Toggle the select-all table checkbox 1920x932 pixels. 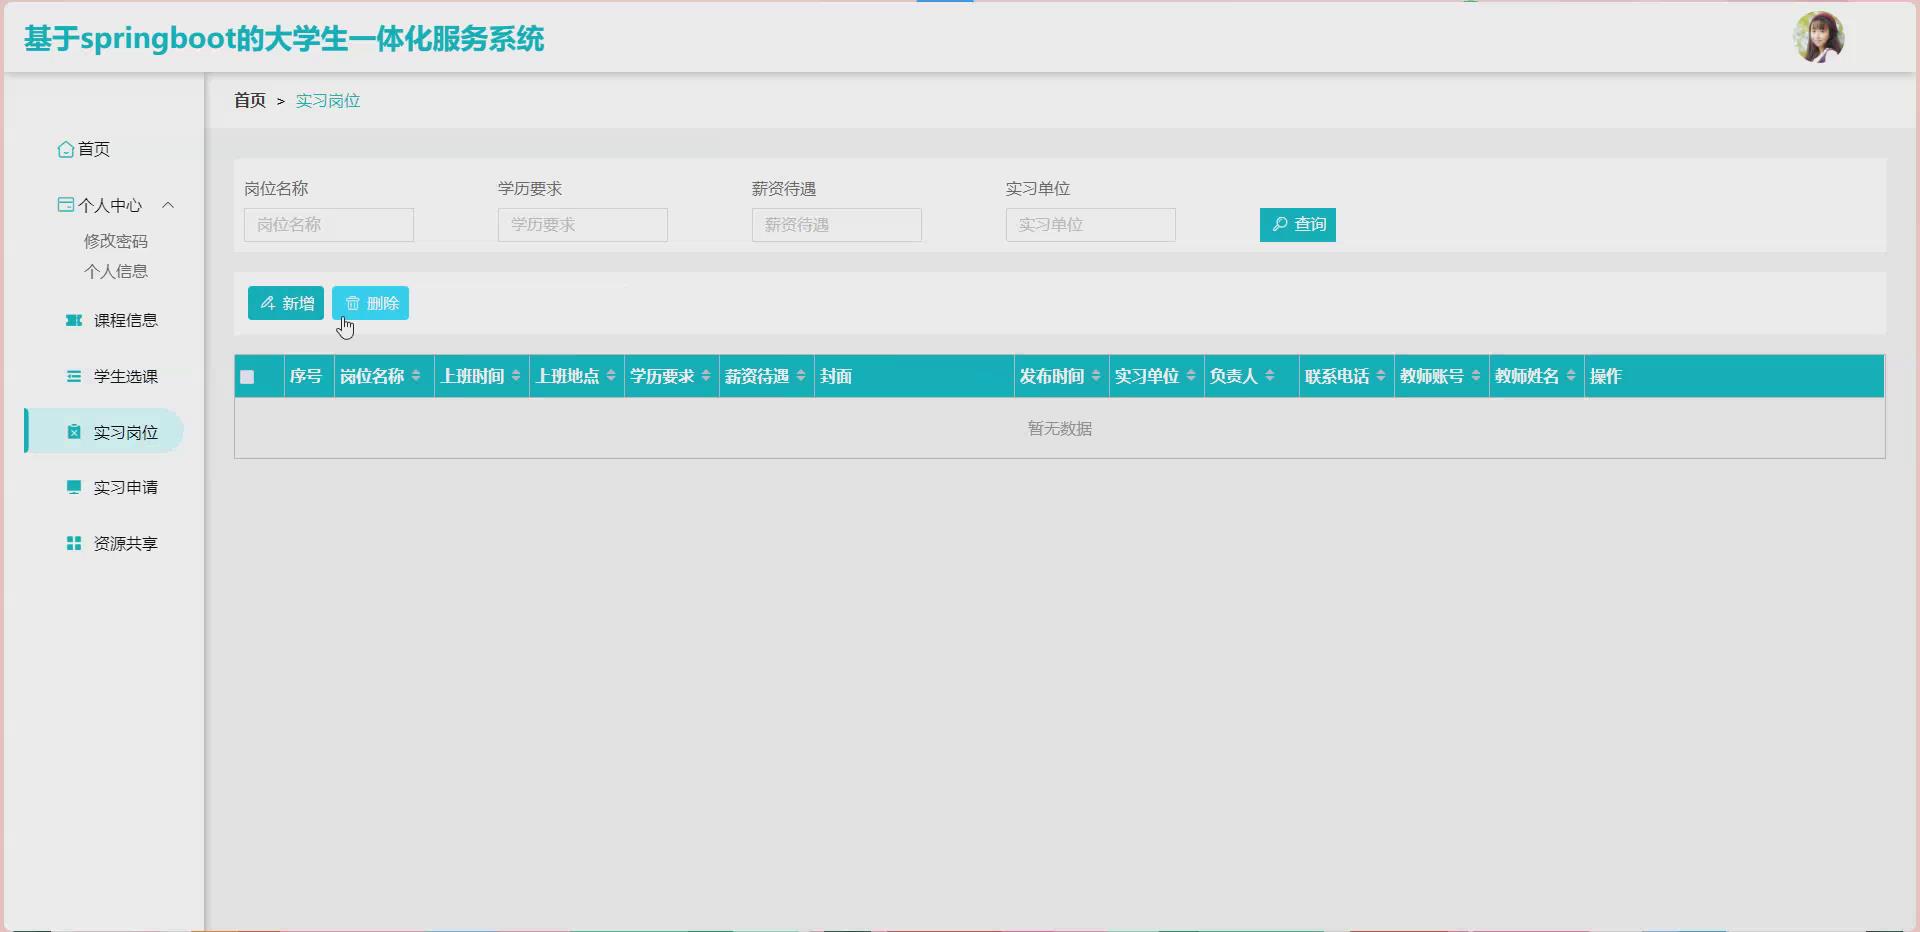click(247, 377)
